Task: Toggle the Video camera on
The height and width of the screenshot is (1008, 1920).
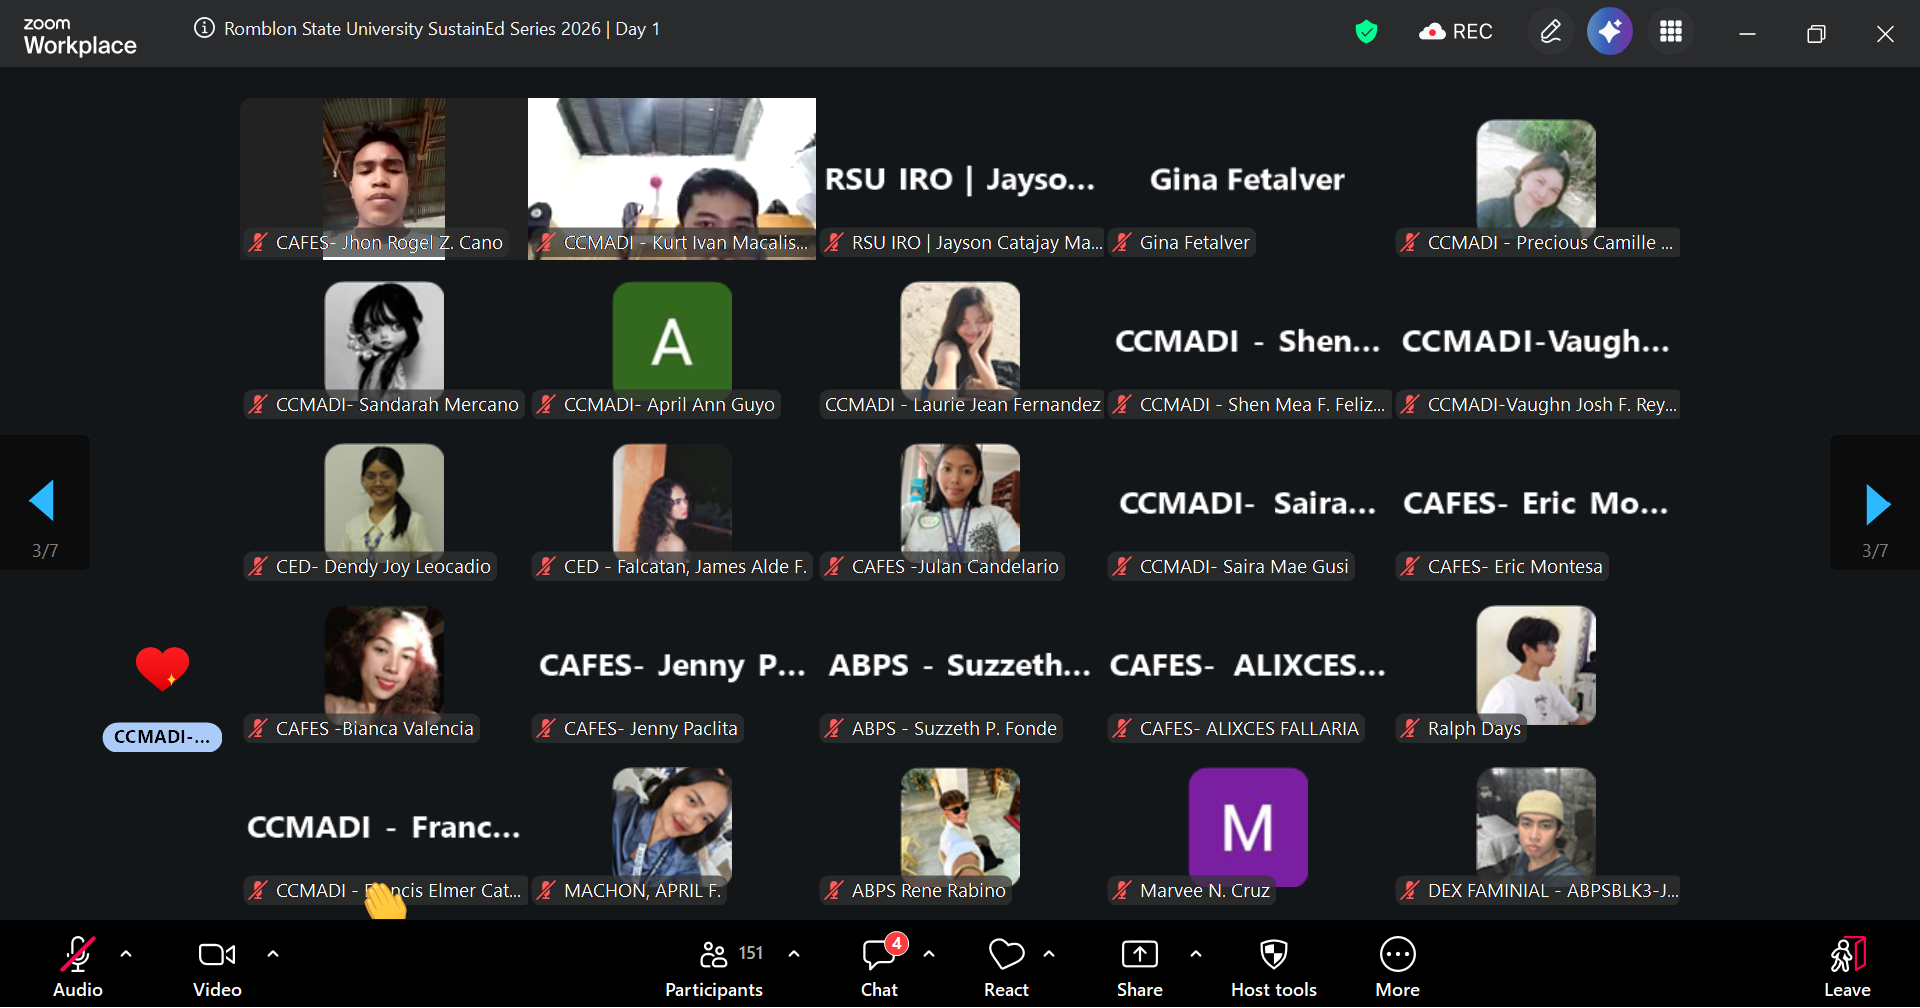Action: click(217, 967)
